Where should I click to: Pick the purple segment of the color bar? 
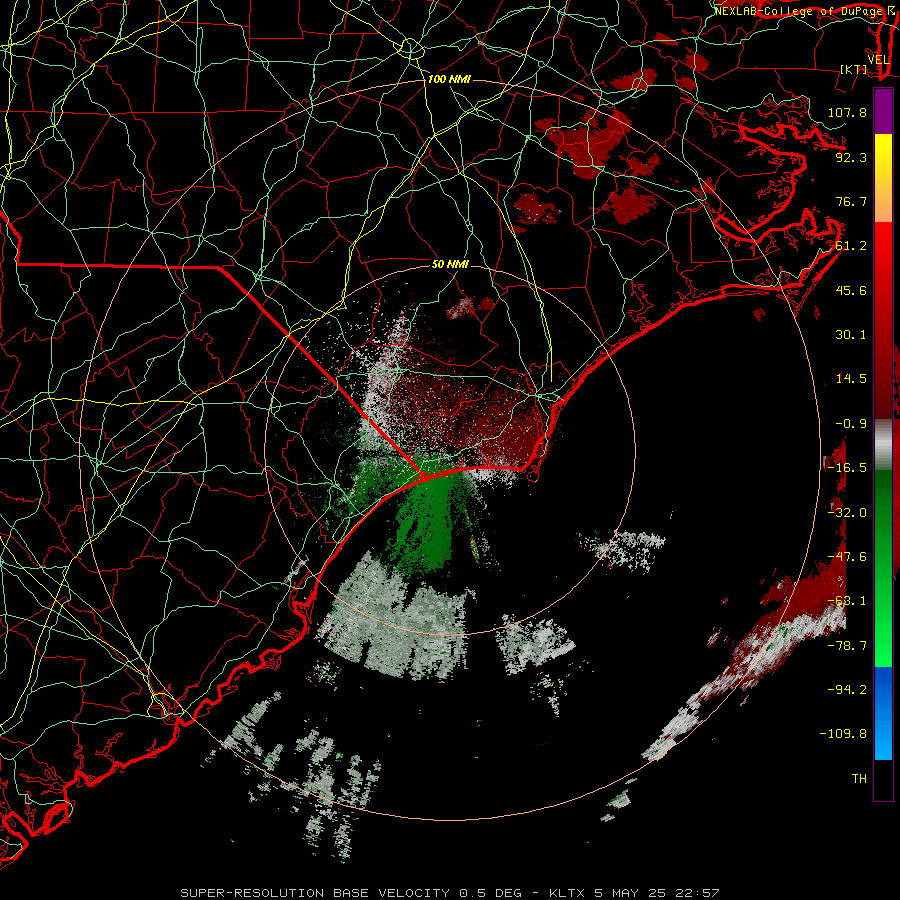point(883,111)
